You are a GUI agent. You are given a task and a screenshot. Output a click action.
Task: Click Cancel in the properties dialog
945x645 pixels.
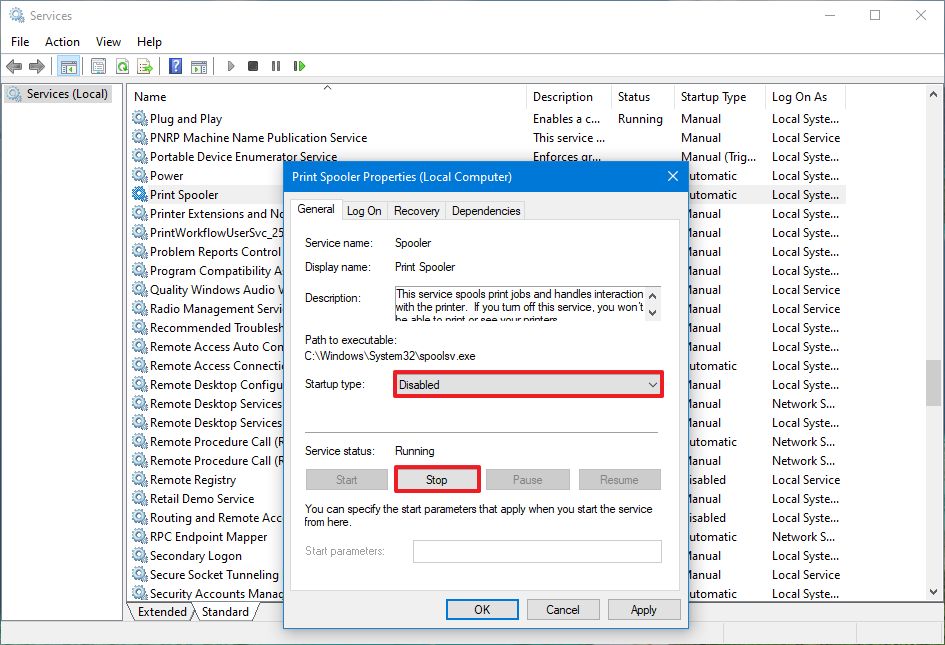coord(562,609)
